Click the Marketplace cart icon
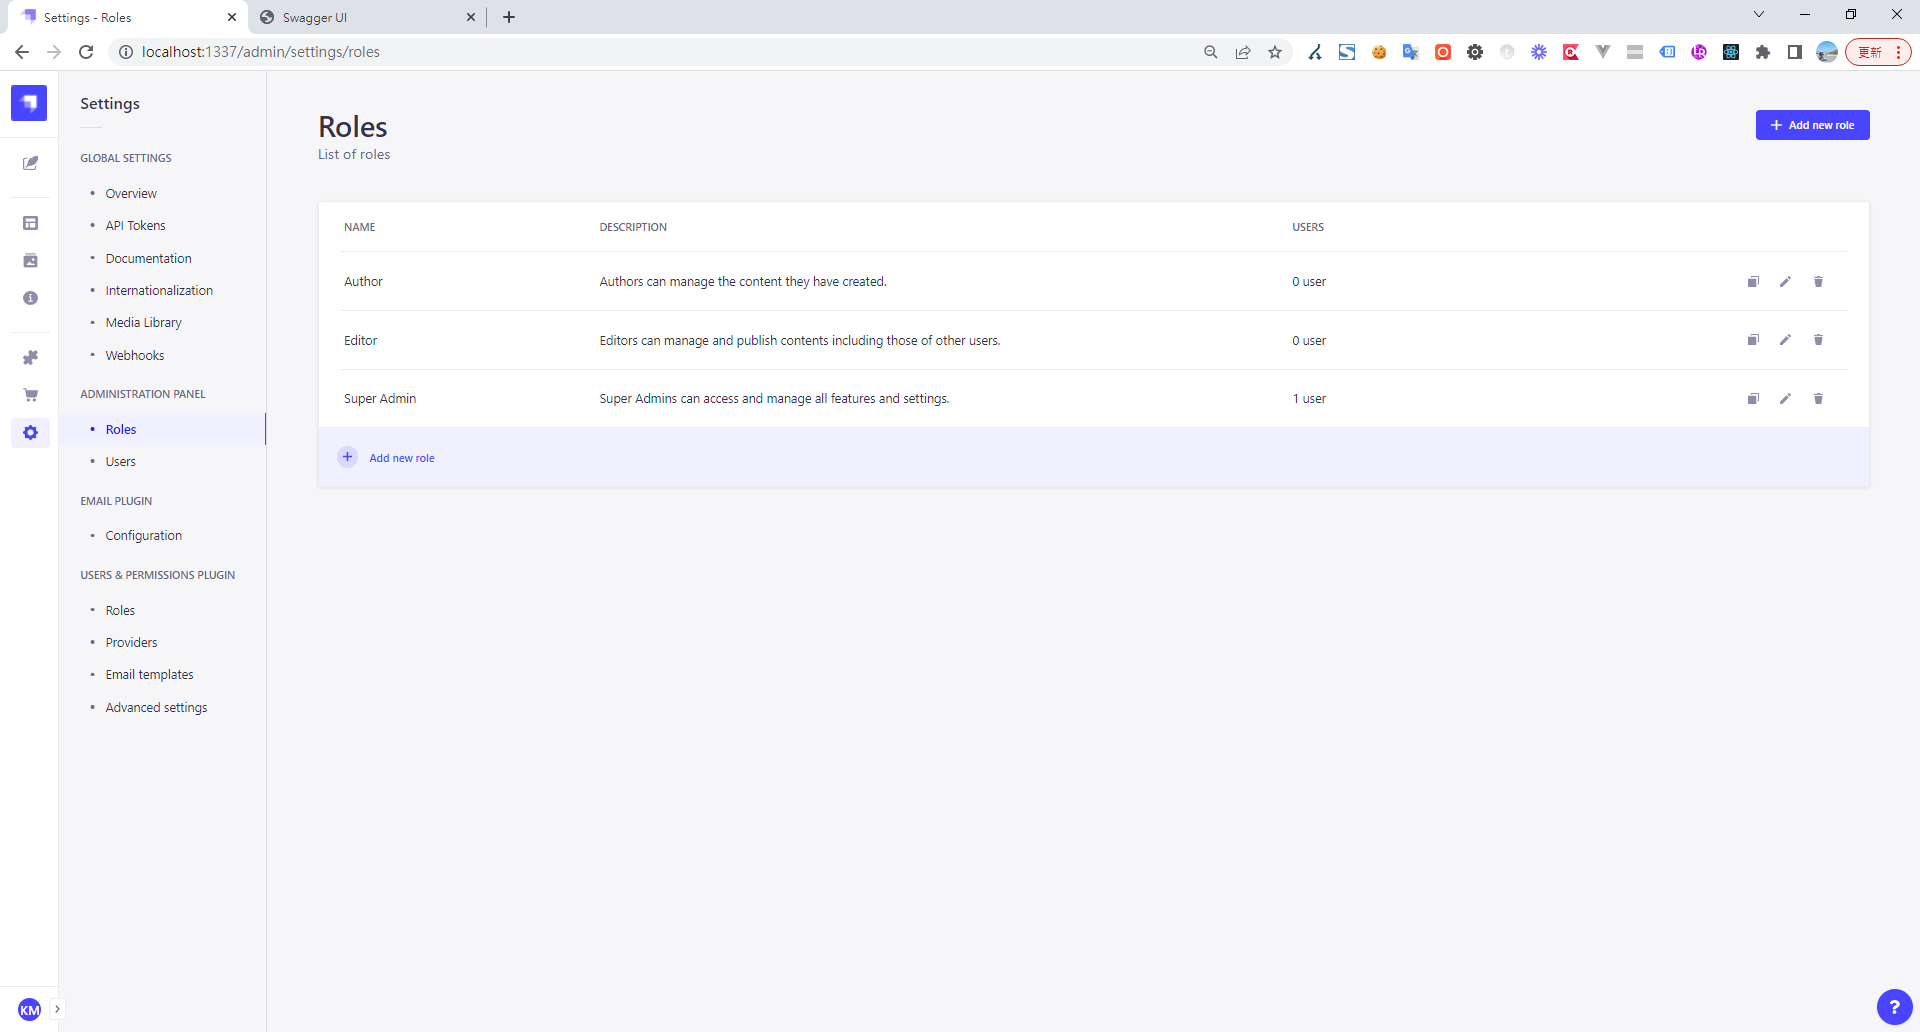This screenshot has width=1920, height=1032. (30, 395)
